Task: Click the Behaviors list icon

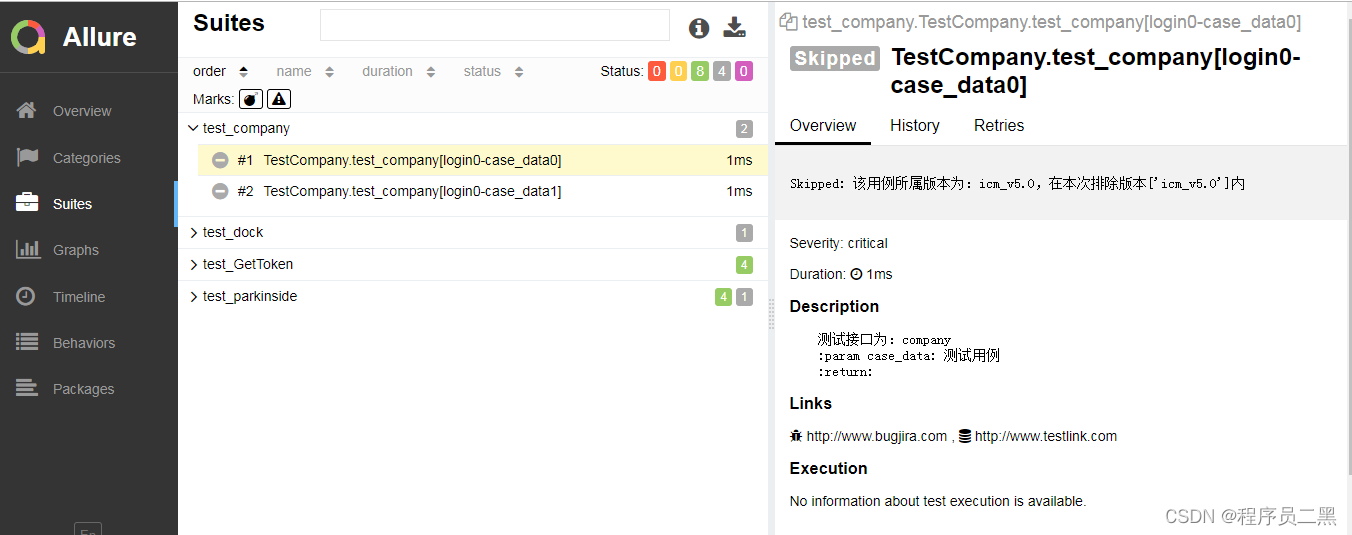Action: point(27,342)
